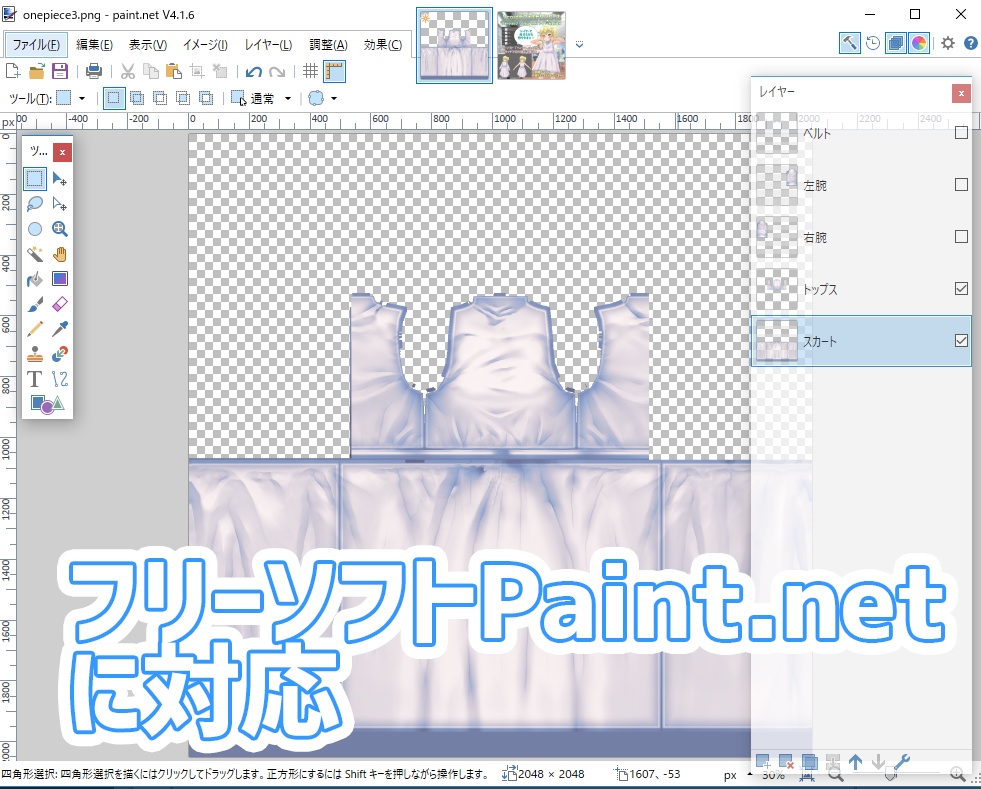The height and width of the screenshot is (789, 981).
Task: Select the Paintbrush tool
Action: (34, 304)
